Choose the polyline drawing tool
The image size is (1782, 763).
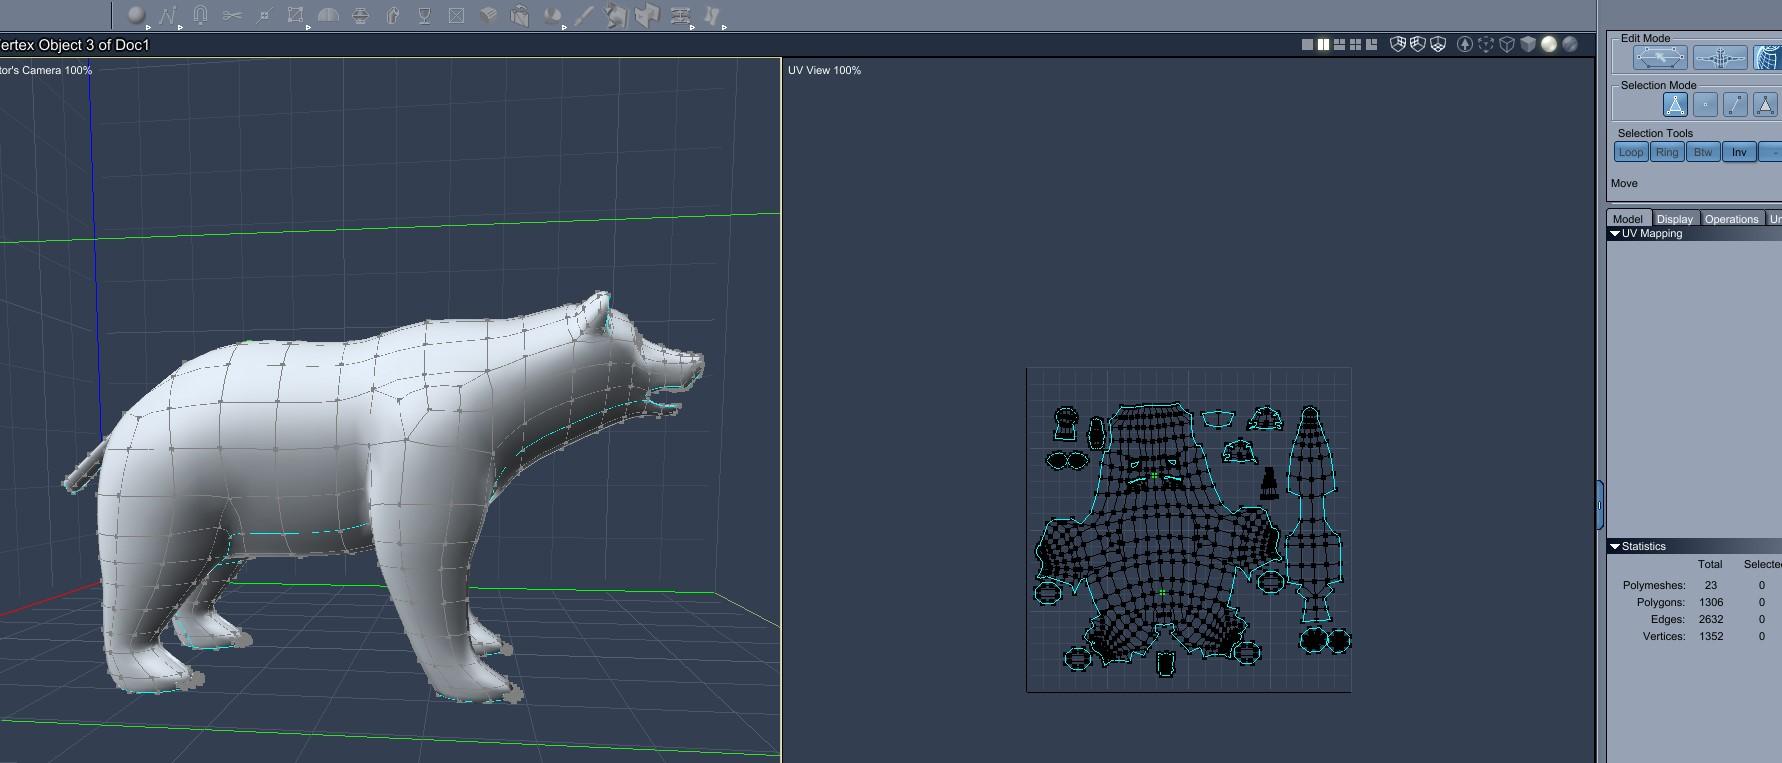167,15
